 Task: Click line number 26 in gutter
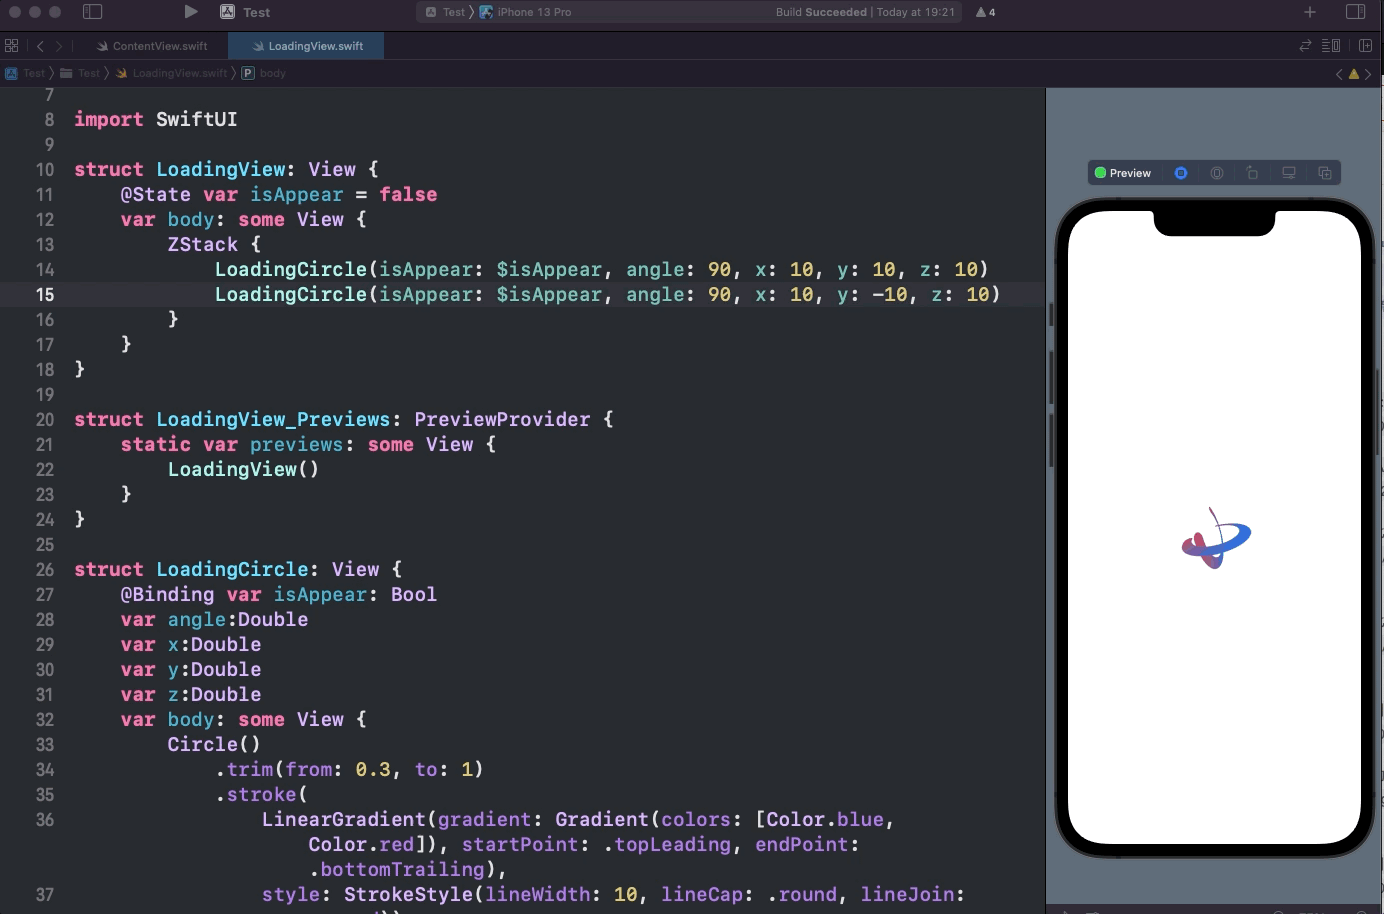pyautogui.click(x=45, y=569)
